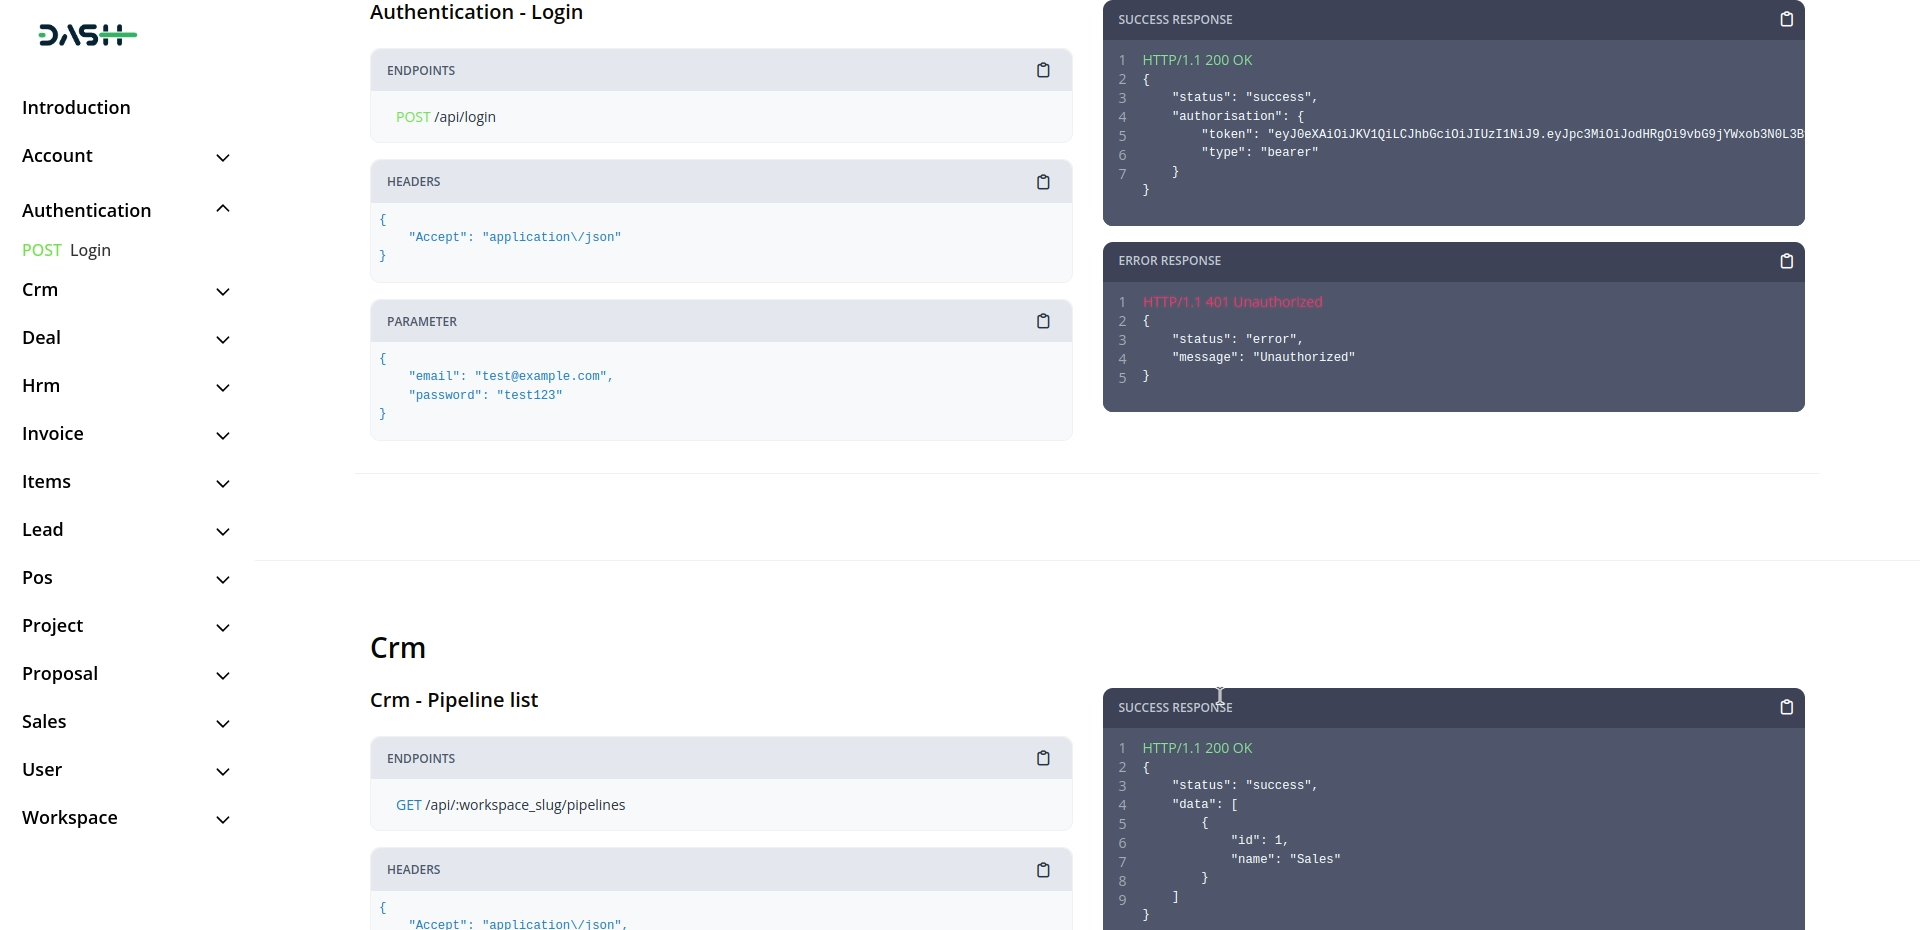Click the Dash logo in the sidebar
The image size is (1920, 930).
pos(87,36)
